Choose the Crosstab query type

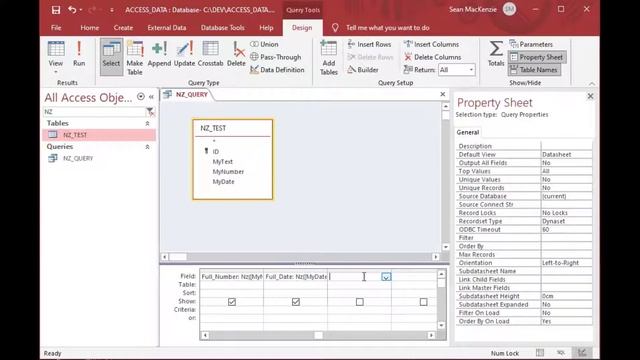coord(211,54)
